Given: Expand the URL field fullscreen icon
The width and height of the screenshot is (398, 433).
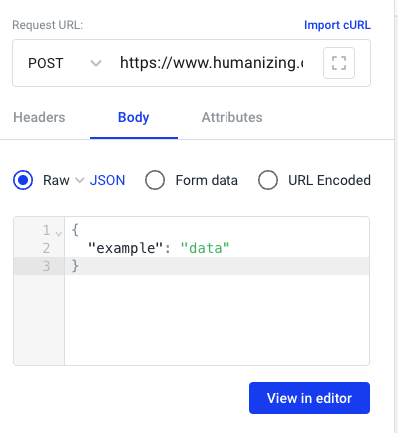Looking at the screenshot, I should click(339, 63).
